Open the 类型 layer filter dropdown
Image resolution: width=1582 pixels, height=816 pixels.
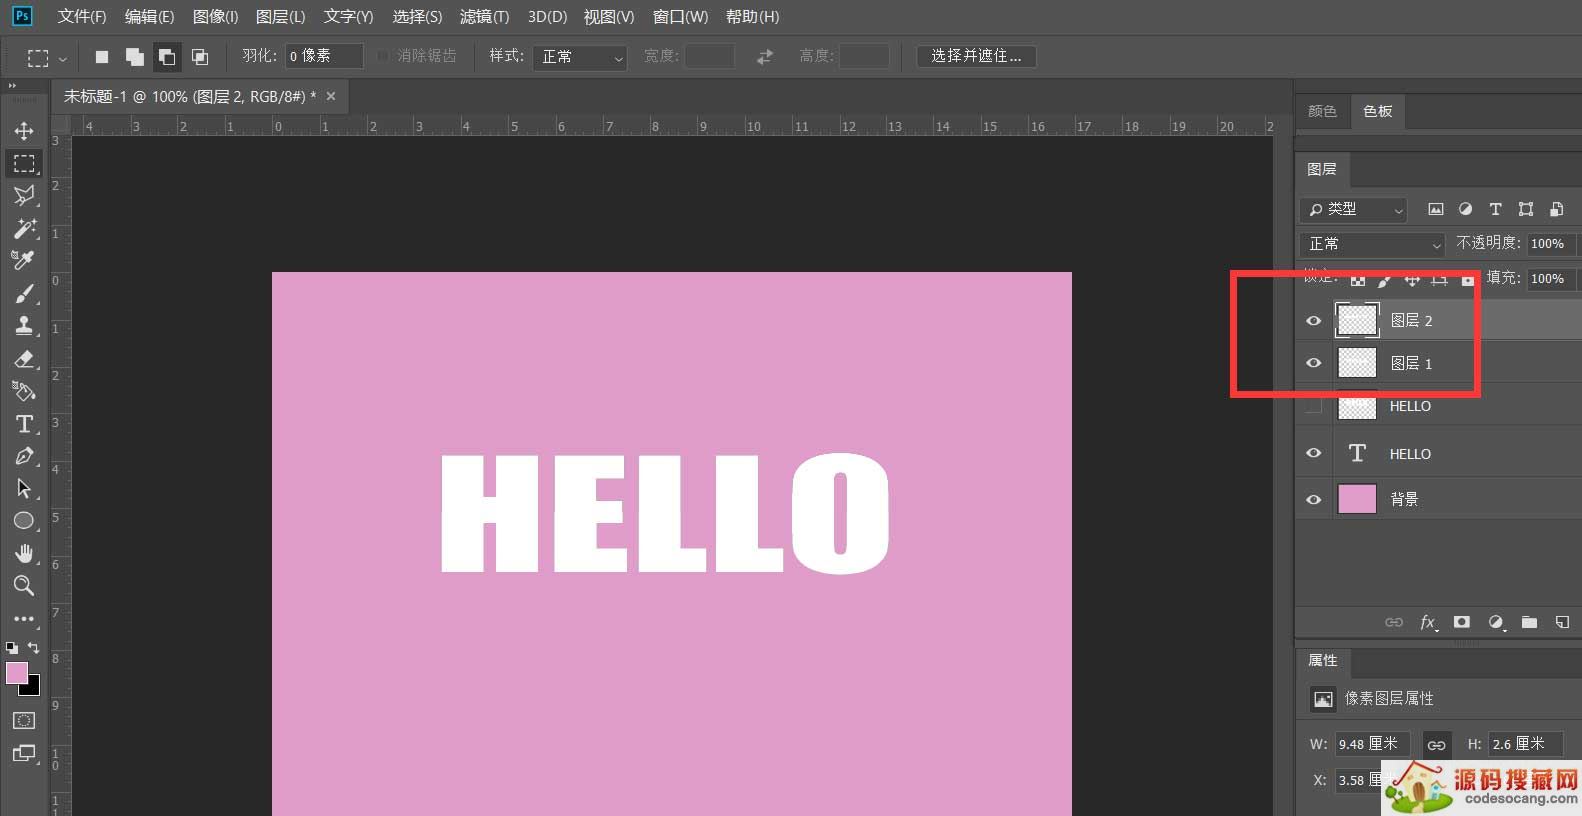[1354, 209]
